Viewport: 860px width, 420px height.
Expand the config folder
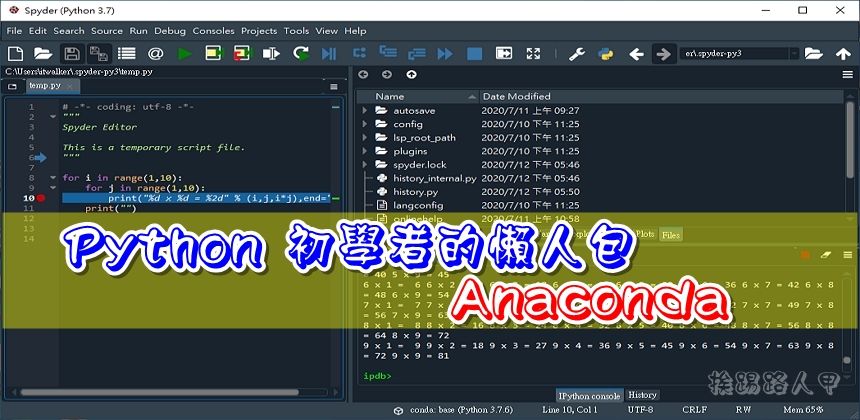pos(365,124)
